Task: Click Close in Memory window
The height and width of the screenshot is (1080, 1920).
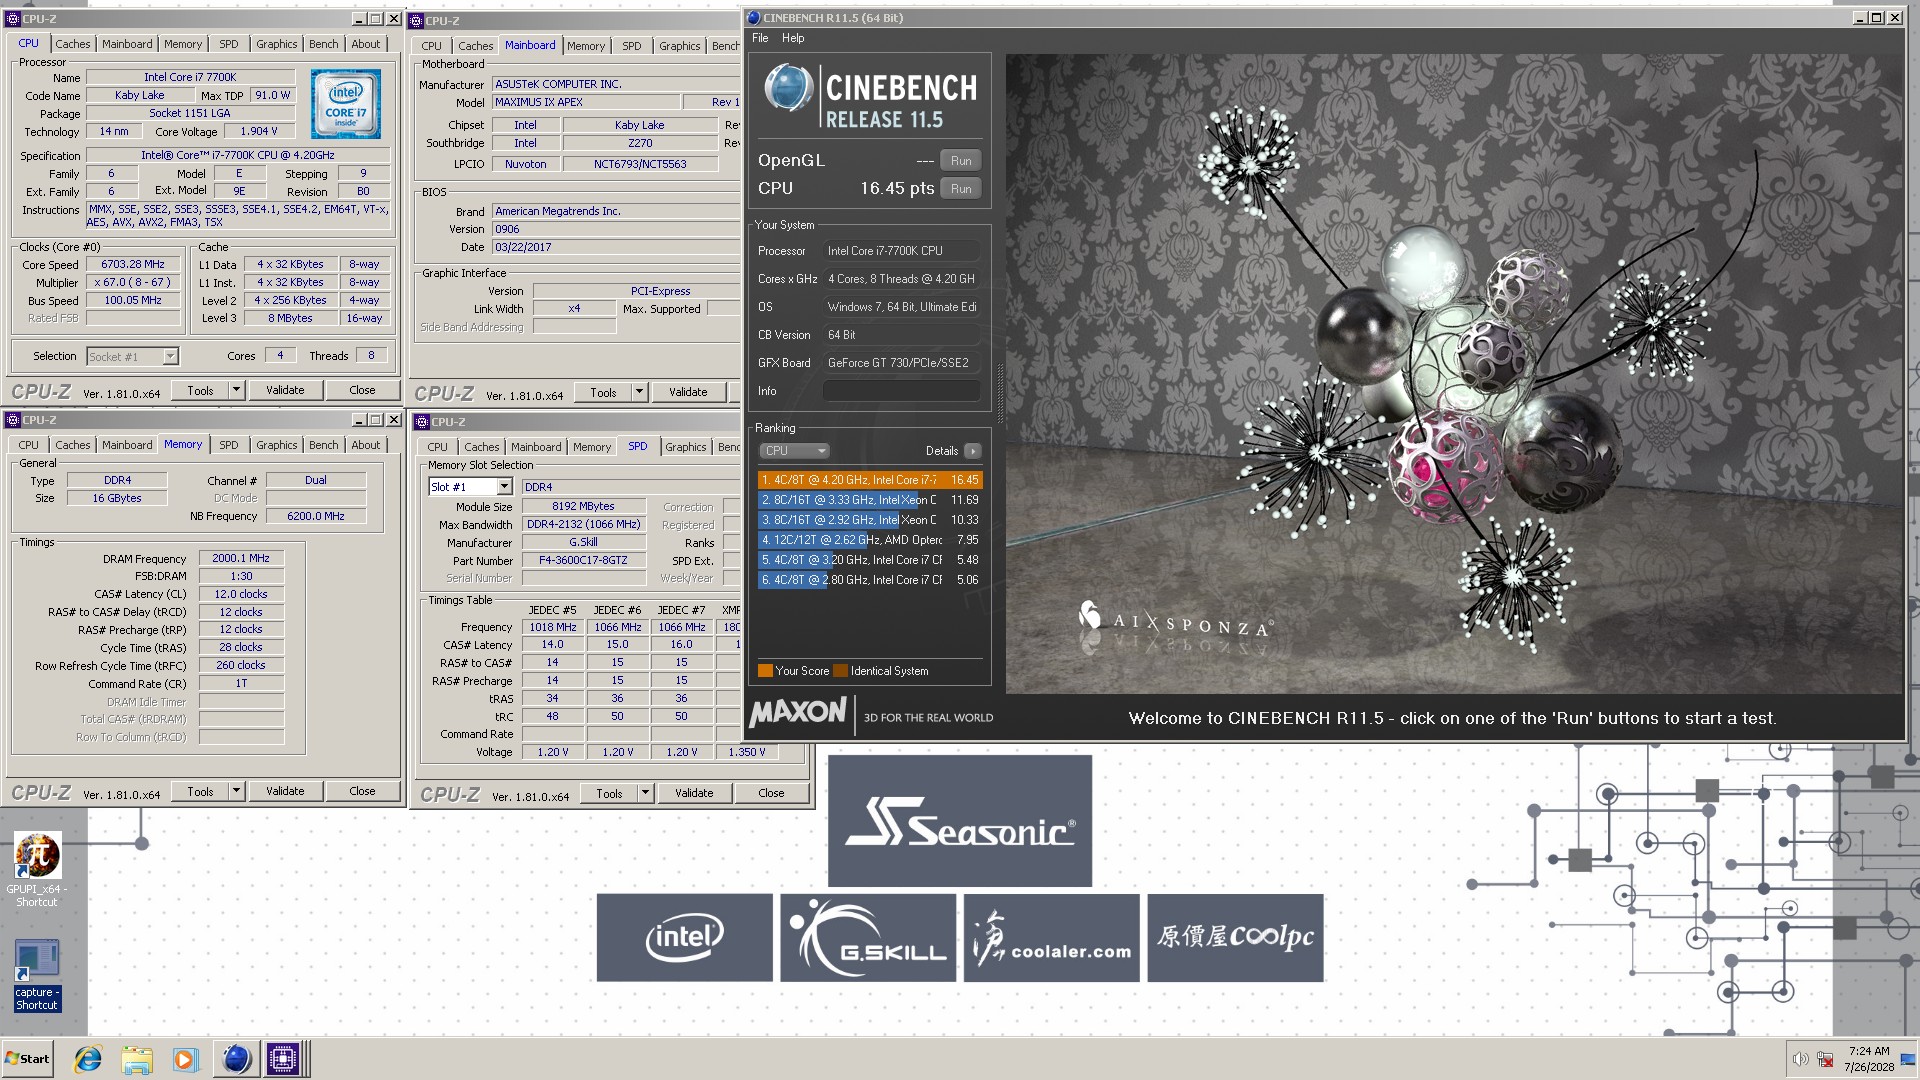Action: 362,791
